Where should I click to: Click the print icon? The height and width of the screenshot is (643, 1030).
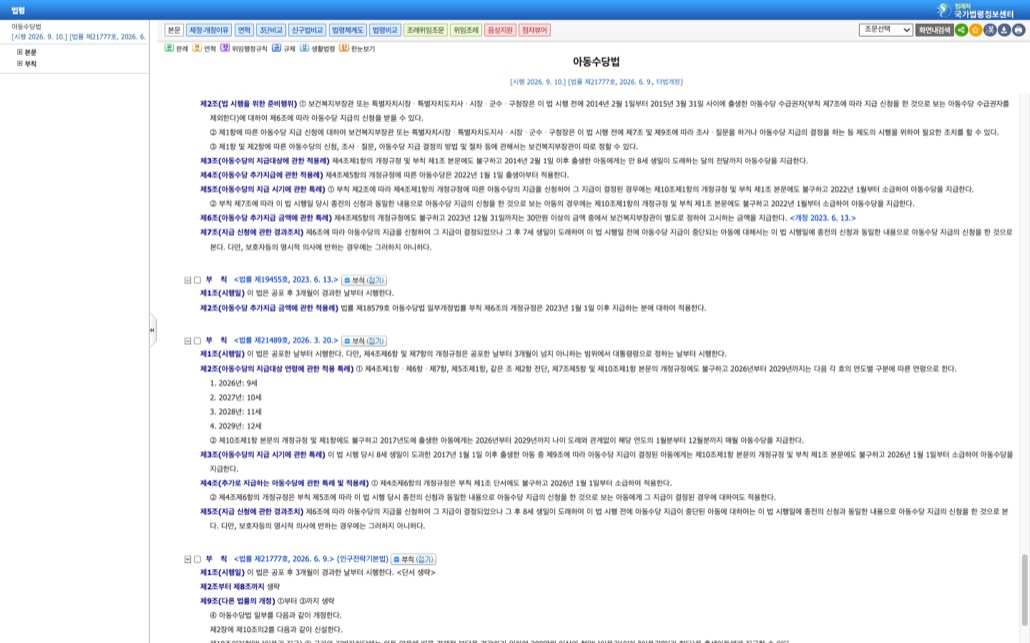click(x=1018, y=30)
